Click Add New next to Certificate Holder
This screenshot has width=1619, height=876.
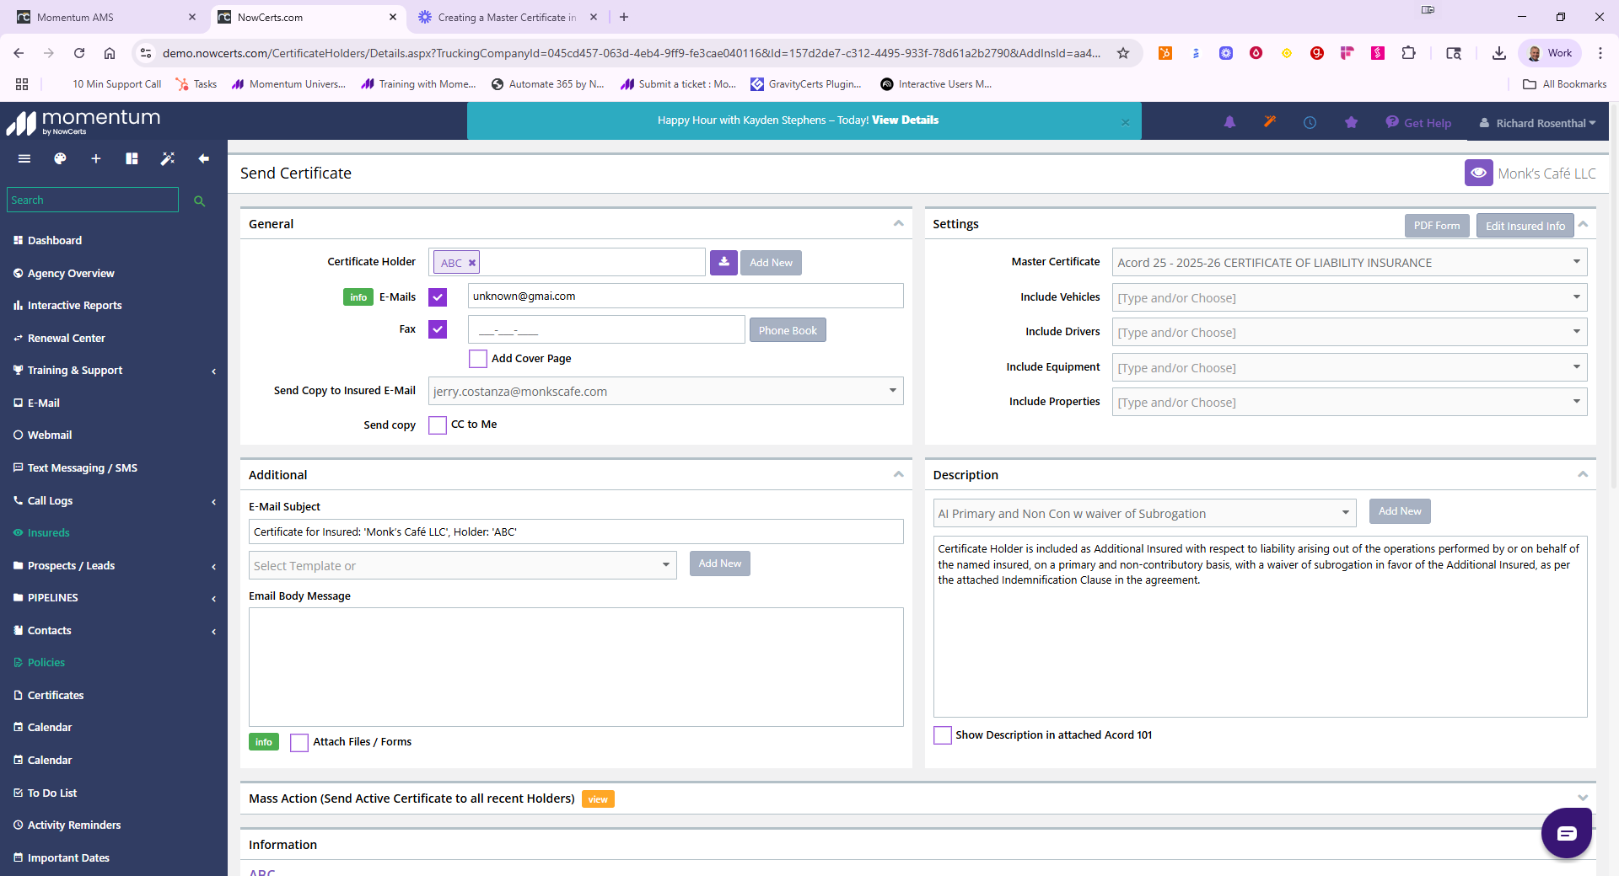[771, 262]
